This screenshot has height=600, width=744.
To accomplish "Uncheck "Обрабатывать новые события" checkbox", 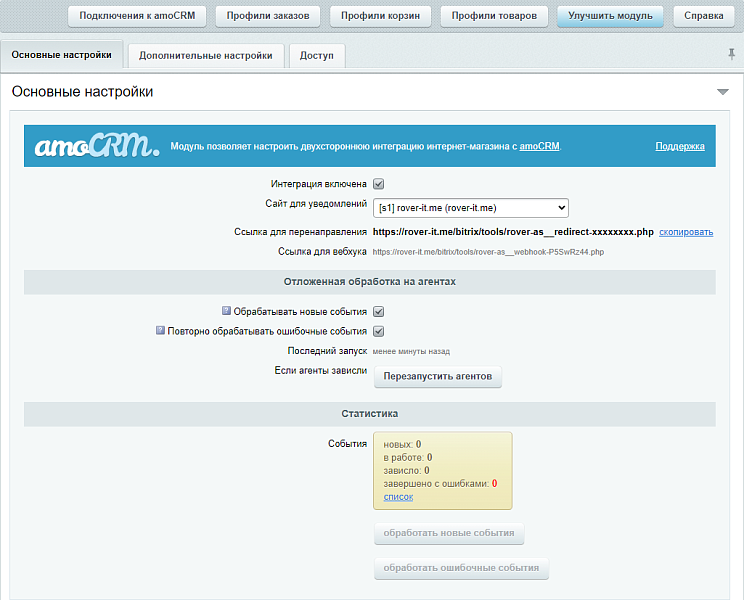I will click(379, 312).
